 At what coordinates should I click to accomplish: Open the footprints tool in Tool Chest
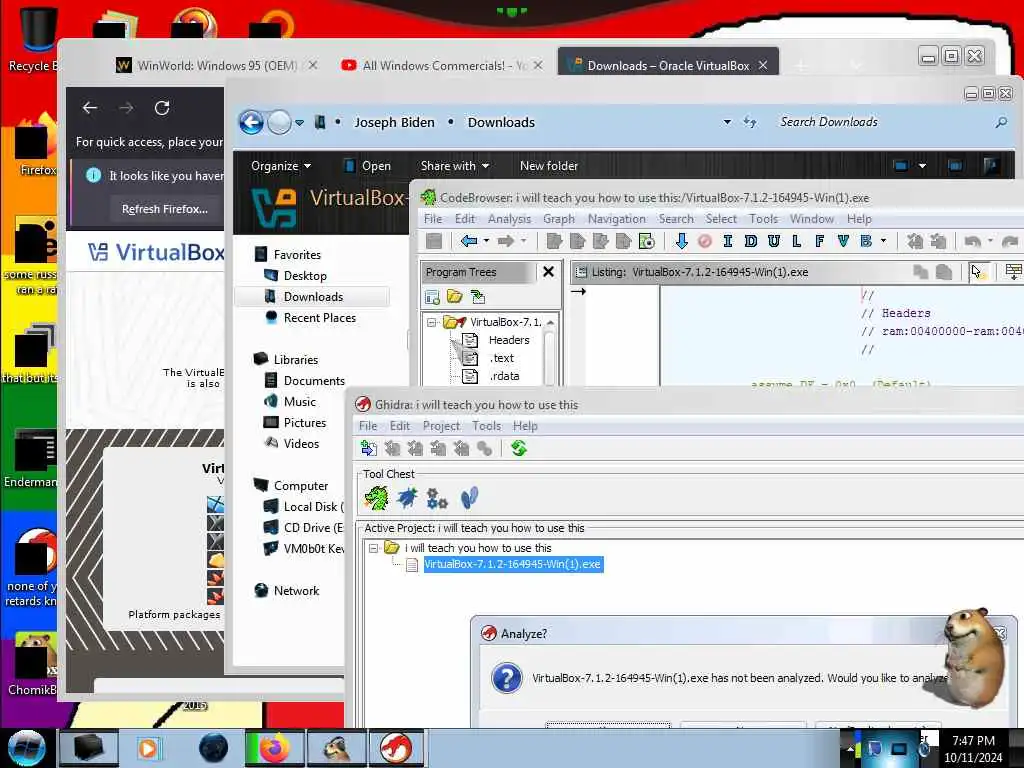469,498
